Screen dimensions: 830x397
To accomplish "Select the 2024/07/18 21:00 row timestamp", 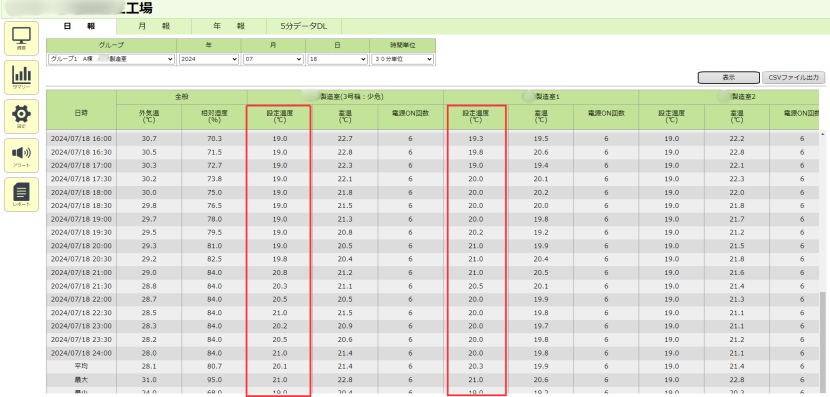I will point(81,273).
